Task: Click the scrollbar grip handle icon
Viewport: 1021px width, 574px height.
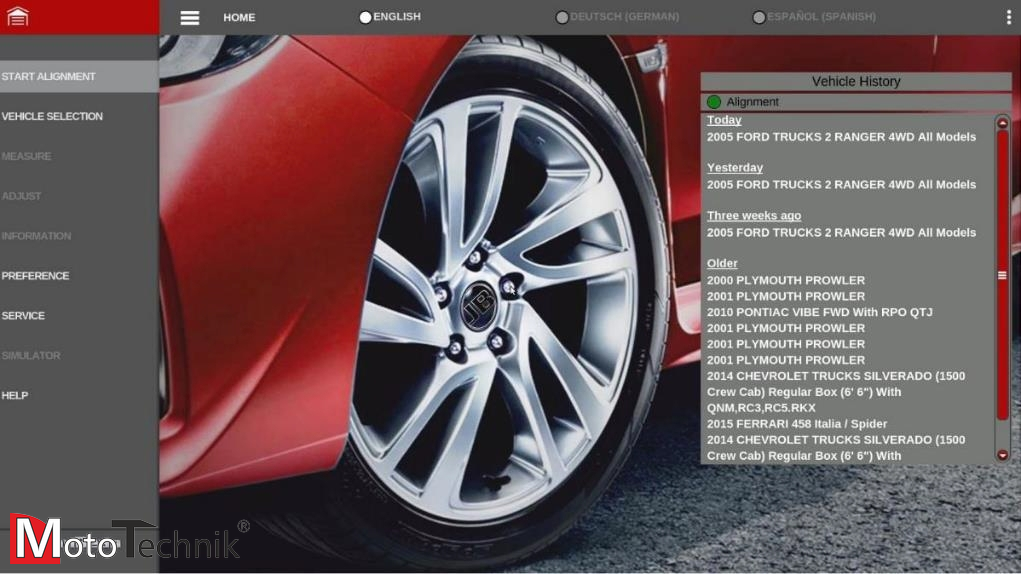Action: (1002, 275)
